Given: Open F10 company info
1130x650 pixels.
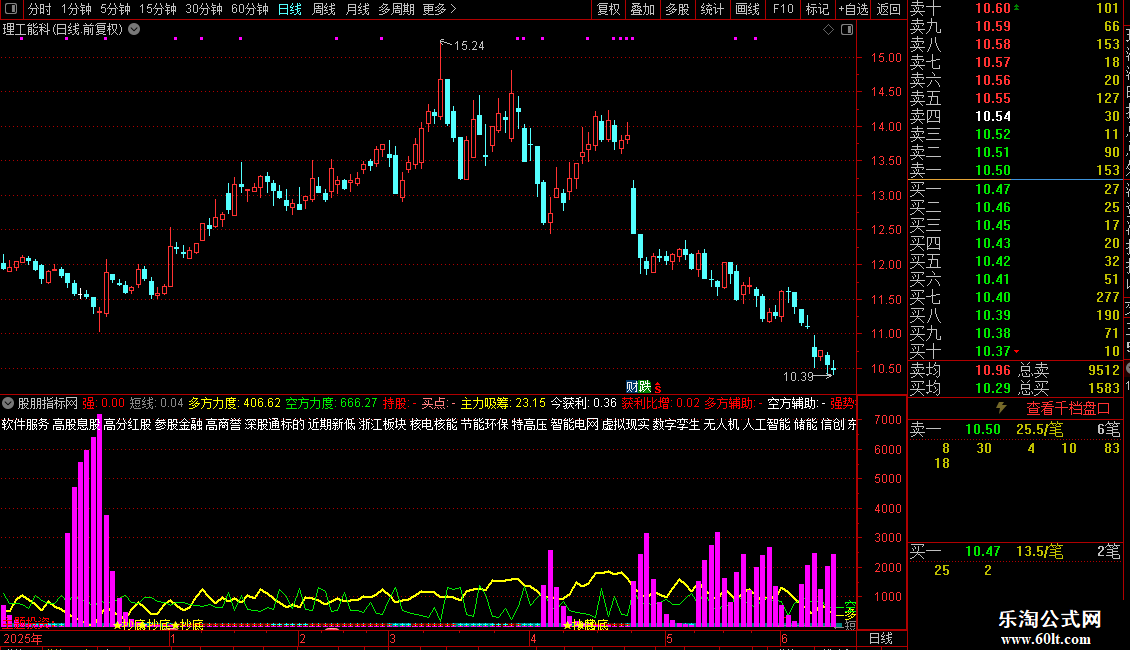Looking at the screenshot, I should 783,9.
